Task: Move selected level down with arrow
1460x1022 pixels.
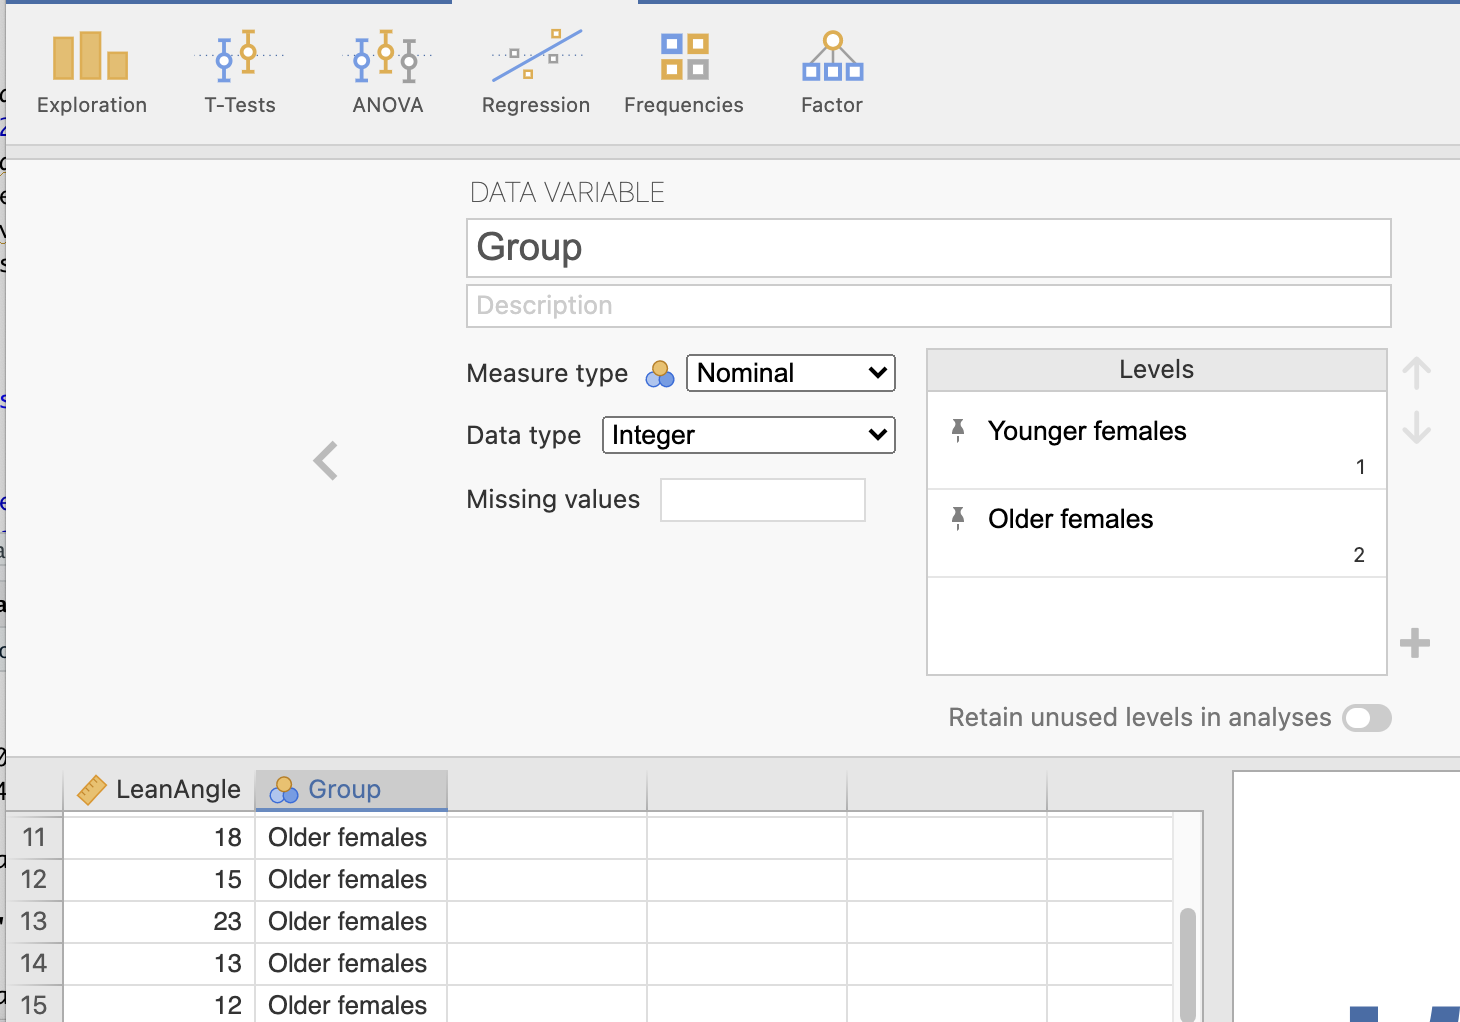Action: (x=1416, y=429)
